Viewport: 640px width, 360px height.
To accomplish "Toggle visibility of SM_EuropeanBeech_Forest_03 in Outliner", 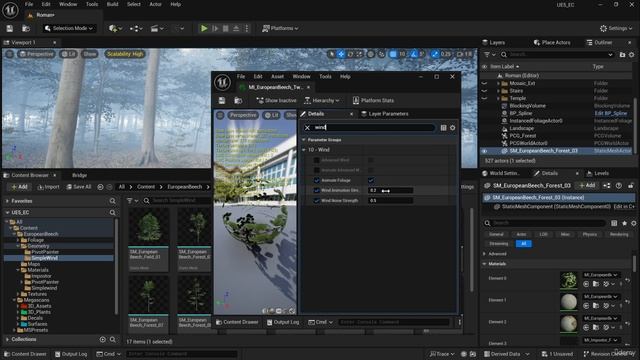I will [x=484, y=151].
